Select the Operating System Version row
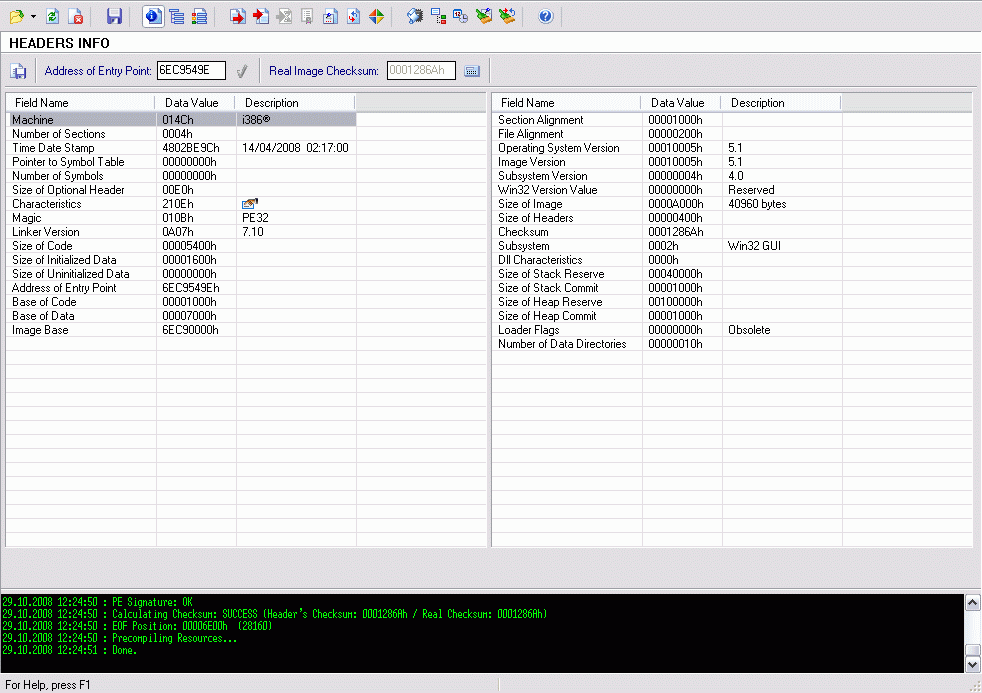Image resolution: width=982 pixels, height=693 pixels. pyautogui.click(x=668, y=148)
